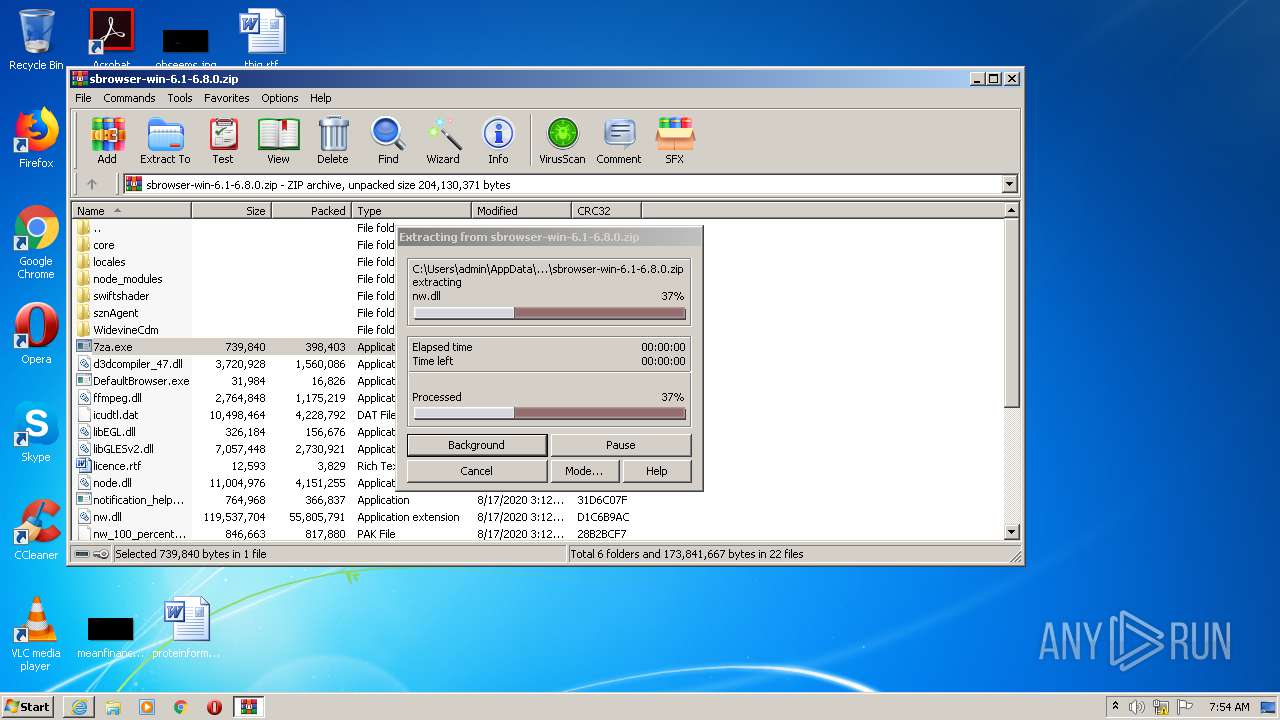Show hidden system tray icons arrow
Image resolution: width=1280 pixels, height=720 pixels.
click(x=1115, y=707)
